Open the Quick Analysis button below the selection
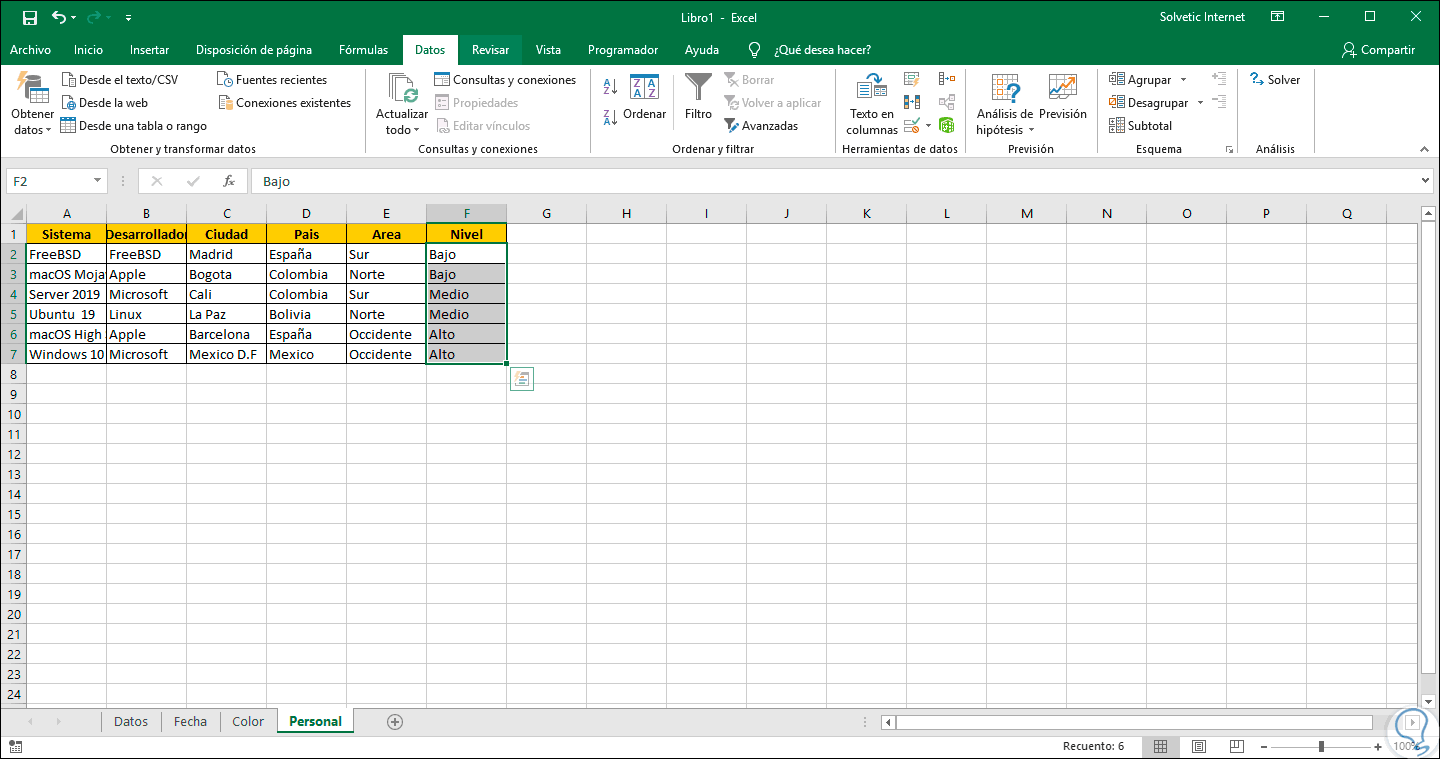This screenshot has height=759, width=1440. (x=521, y=378)
